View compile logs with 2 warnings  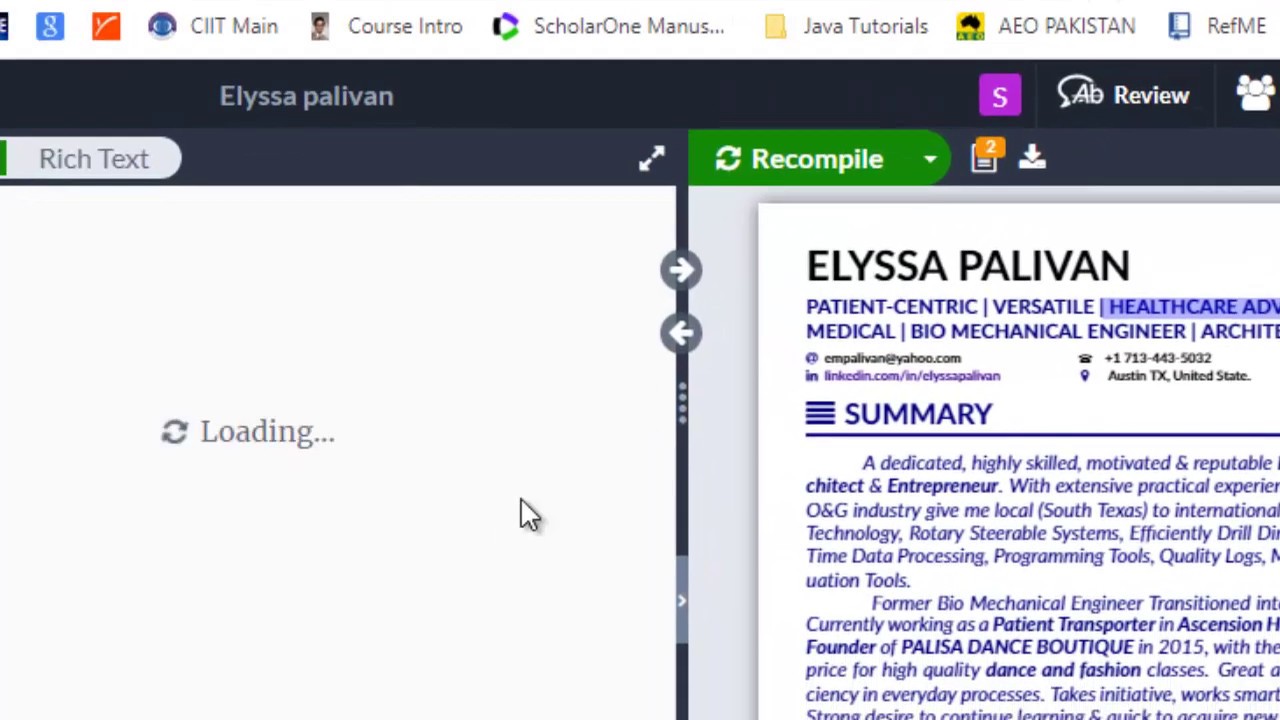pos(985,157)
